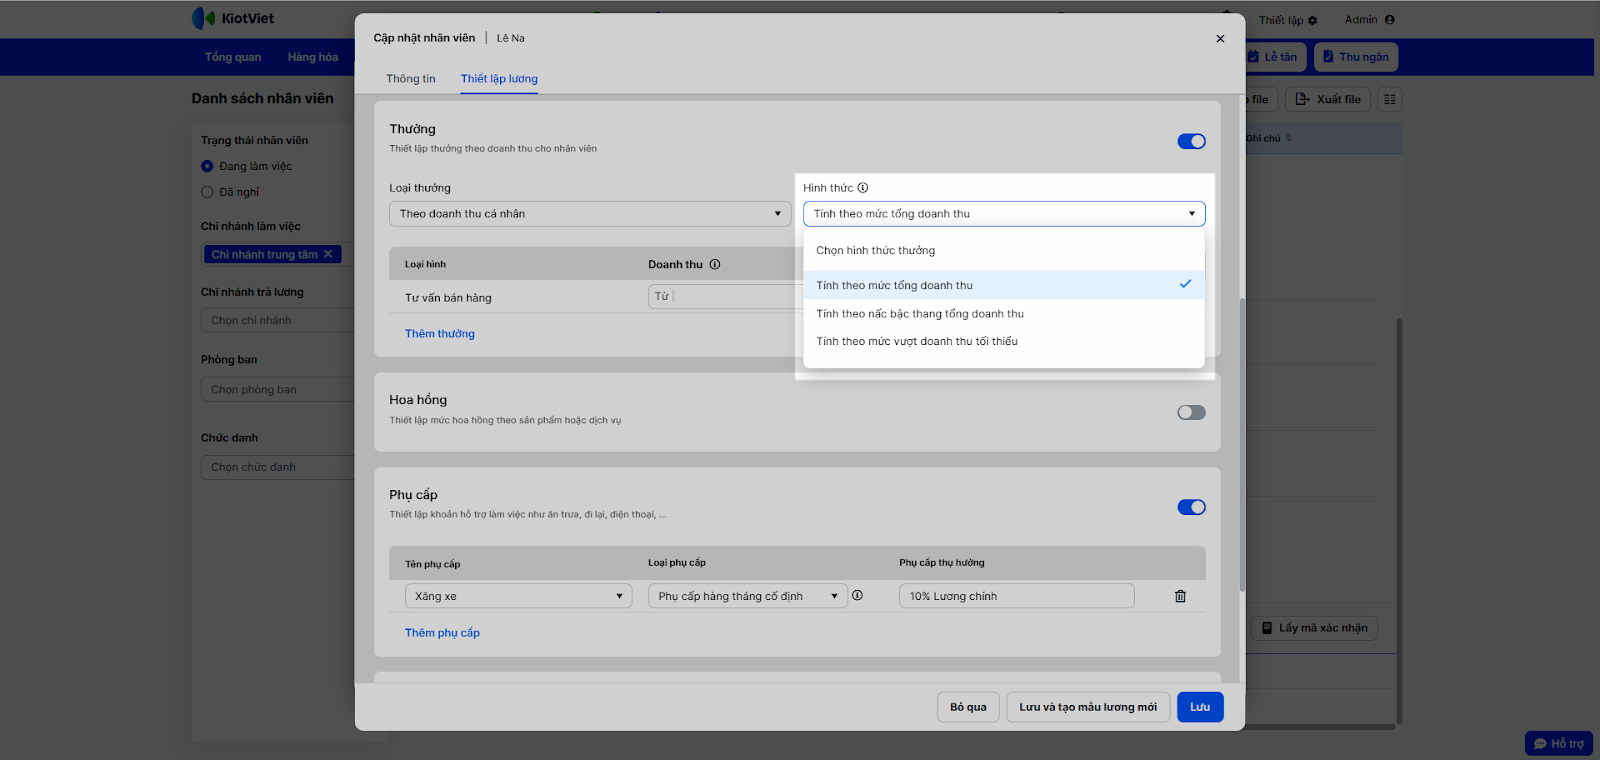Click info icon next to Loại phụ cấp dropdown
Image resolution: width=1600 pixels, height=760 pixels.
coord(857,596)
